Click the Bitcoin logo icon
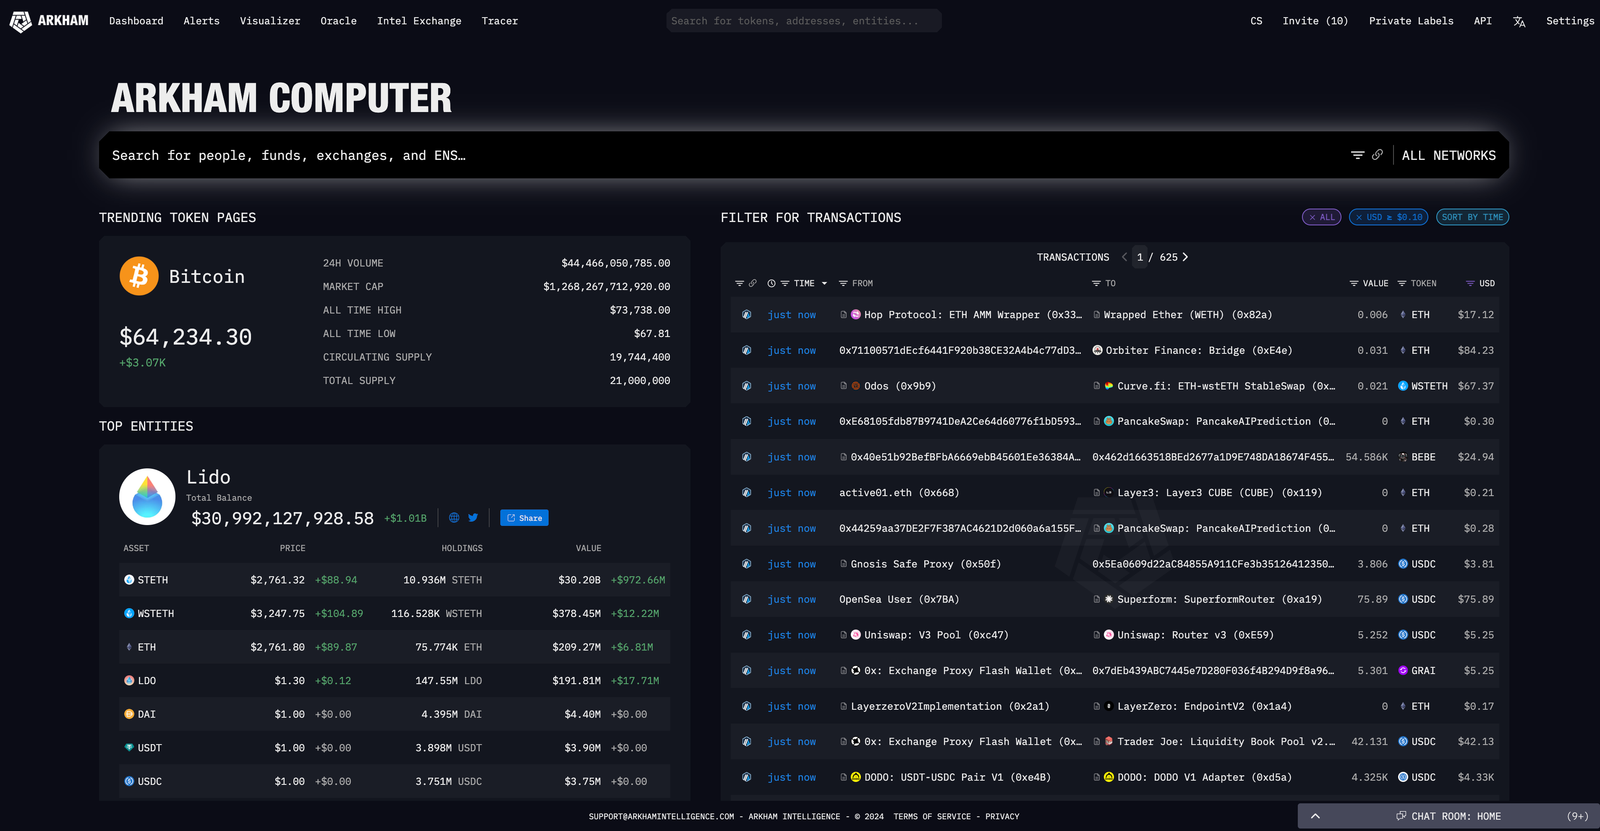 click(139, 276)
